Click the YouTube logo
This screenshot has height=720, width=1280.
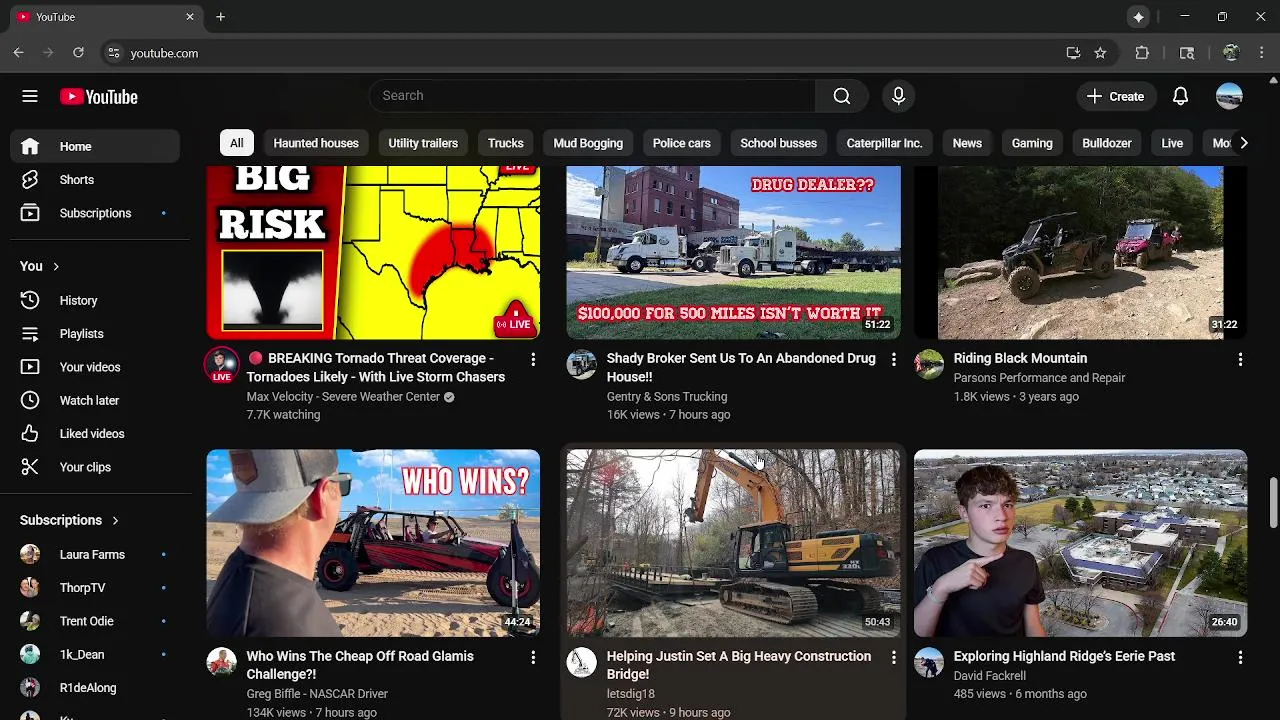pyautogui.click(x=99, y=97)
